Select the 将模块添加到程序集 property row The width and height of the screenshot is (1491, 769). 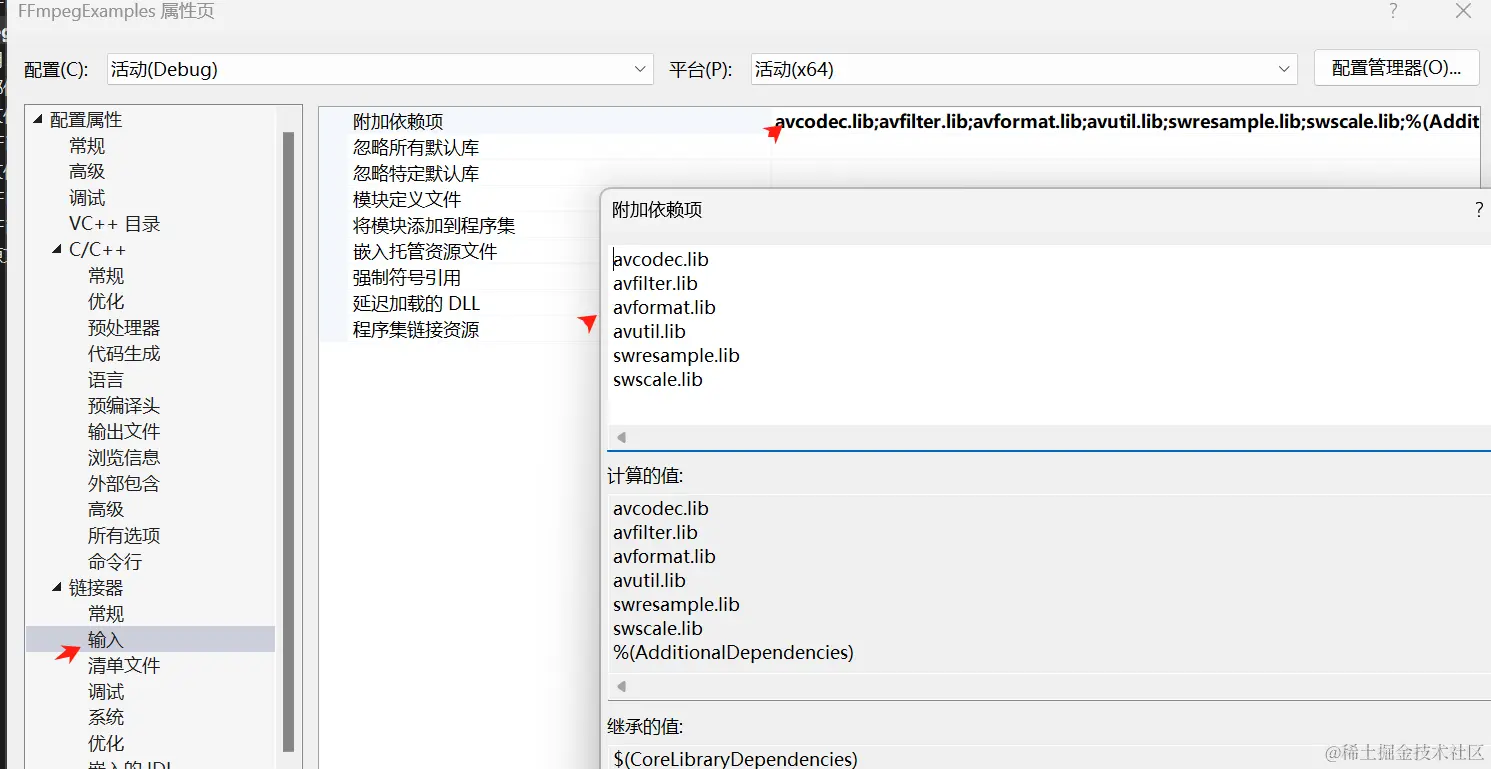[434, 225]
